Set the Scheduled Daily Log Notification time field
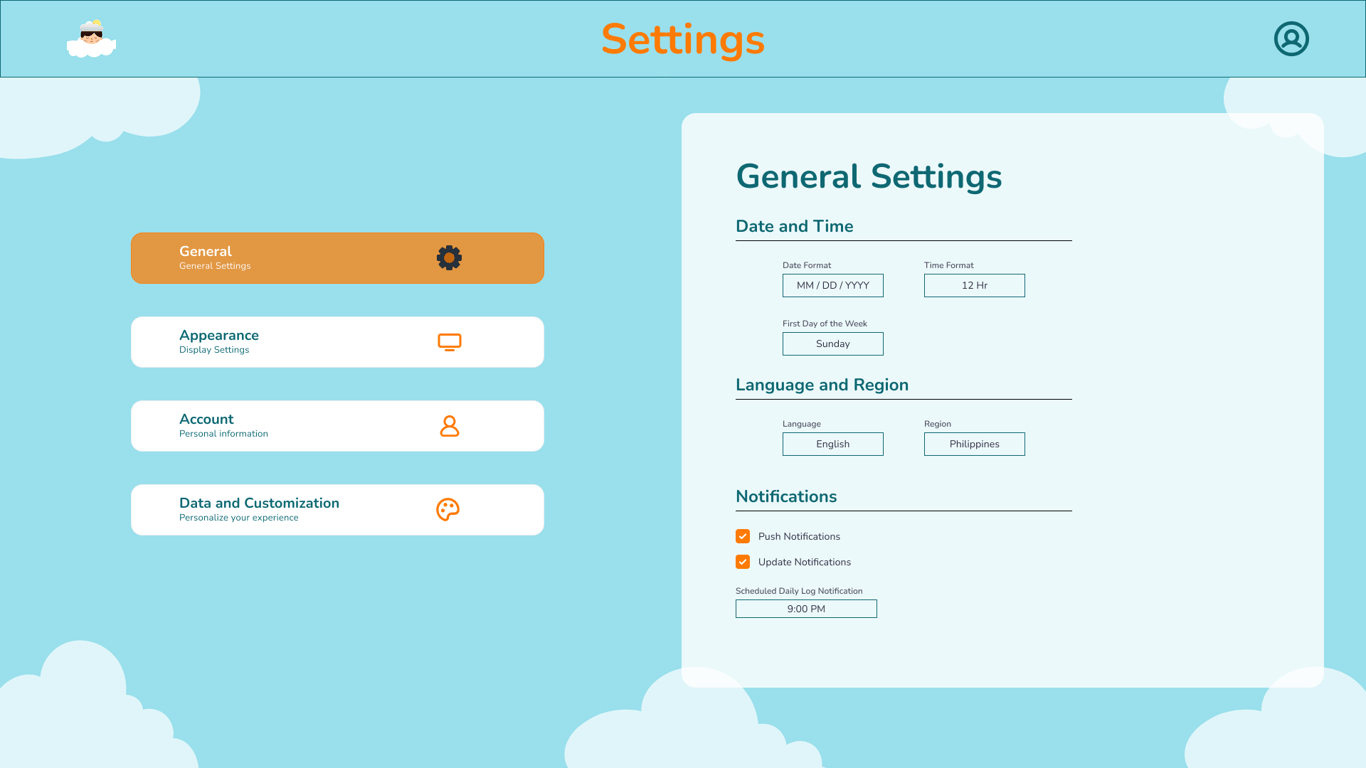 coord(806,609)
